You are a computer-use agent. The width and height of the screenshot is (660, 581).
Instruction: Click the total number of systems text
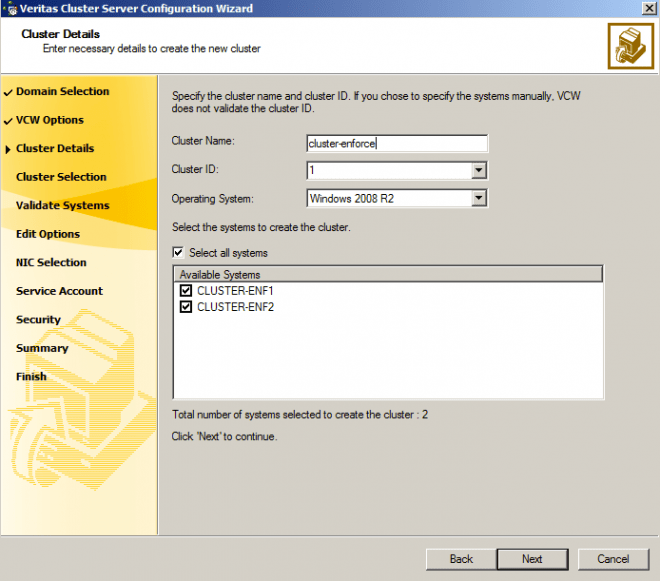pyautogui.click(x=300, y=415)
